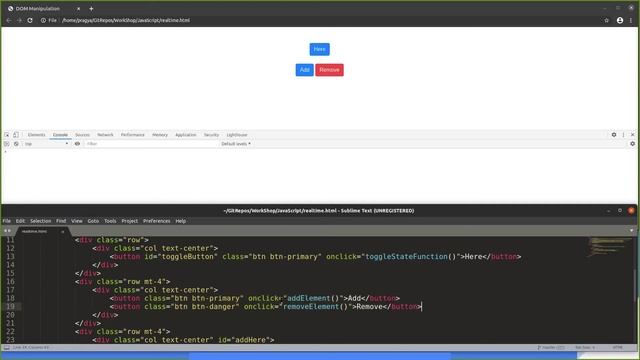This screenshot has width=640, height=360.
Task: Switch to the Application tab
Action: coord(186,135)
